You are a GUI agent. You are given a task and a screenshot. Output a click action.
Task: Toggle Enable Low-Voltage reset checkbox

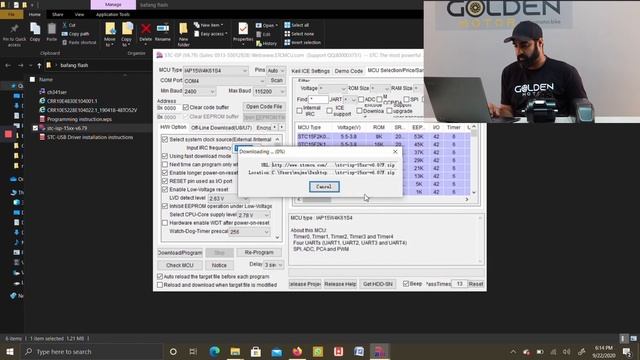click(165, 189)
